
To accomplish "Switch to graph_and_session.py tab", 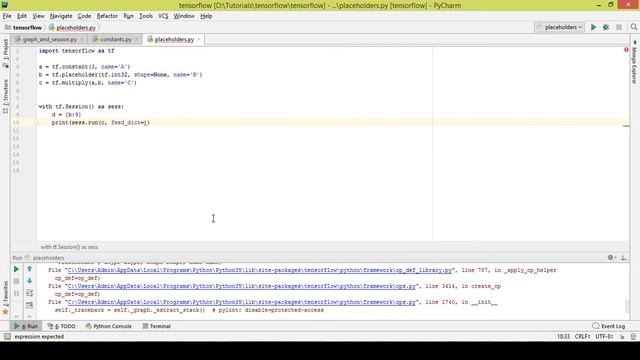I will click(49, 39).
